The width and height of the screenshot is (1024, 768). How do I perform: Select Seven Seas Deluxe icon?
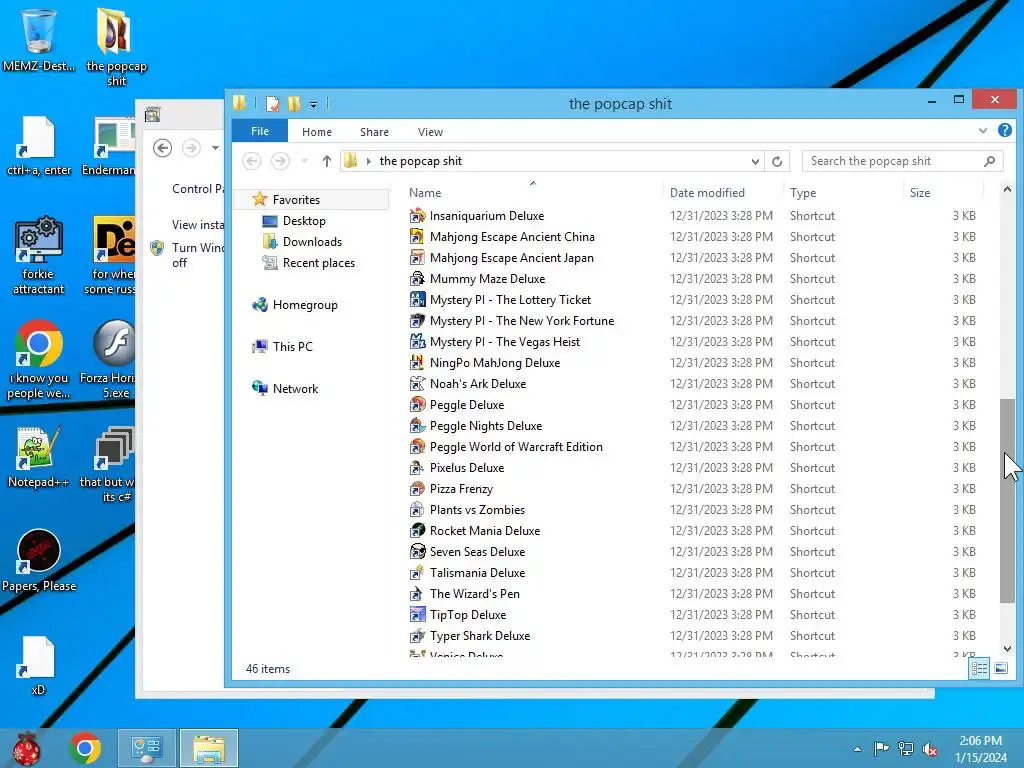point(417,552)
